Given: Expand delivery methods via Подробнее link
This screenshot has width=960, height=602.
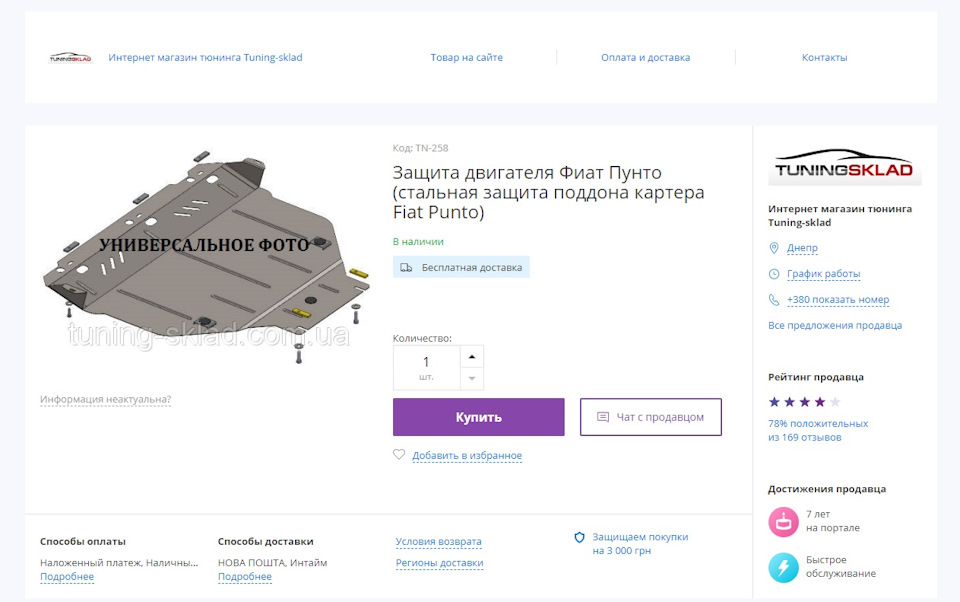Looking at the screenshot, I should [245, 577].
